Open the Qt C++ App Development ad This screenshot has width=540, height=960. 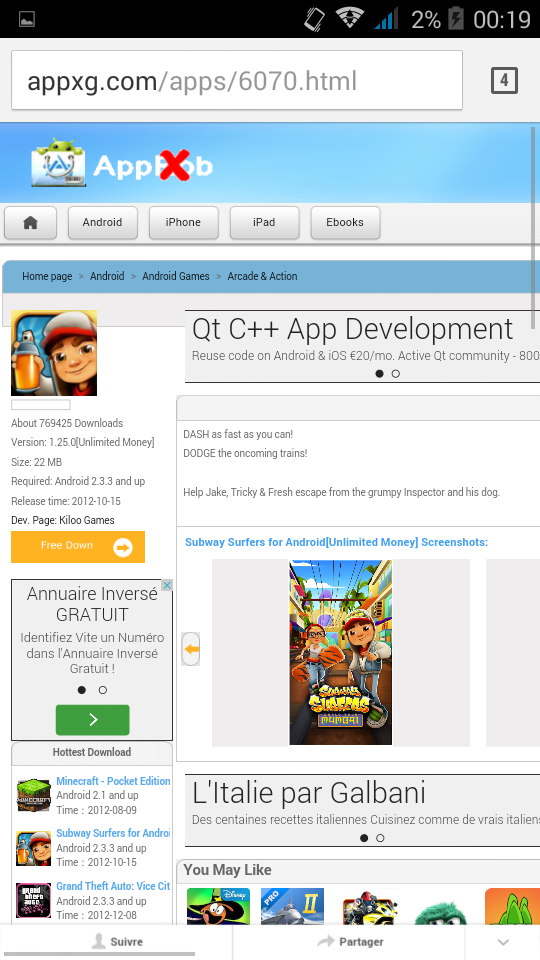(x=362, y=347)
